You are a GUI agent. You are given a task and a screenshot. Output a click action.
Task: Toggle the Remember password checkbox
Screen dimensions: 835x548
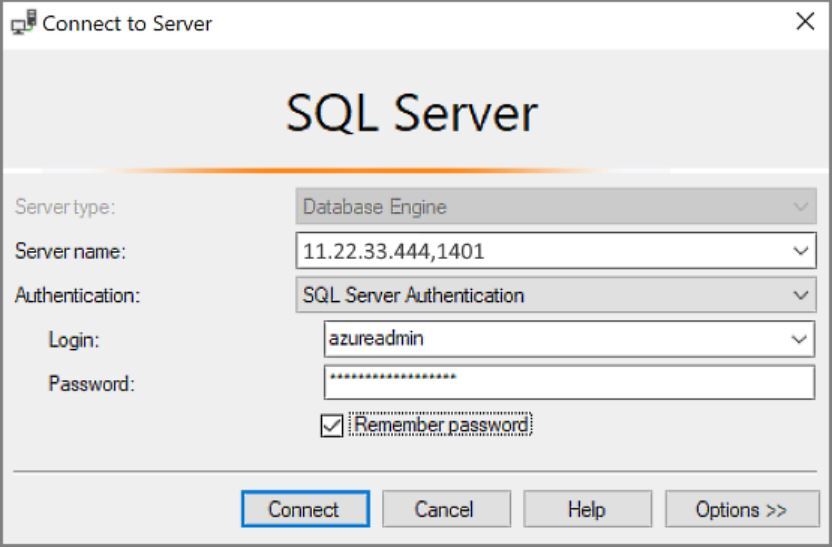coord(332,426)
